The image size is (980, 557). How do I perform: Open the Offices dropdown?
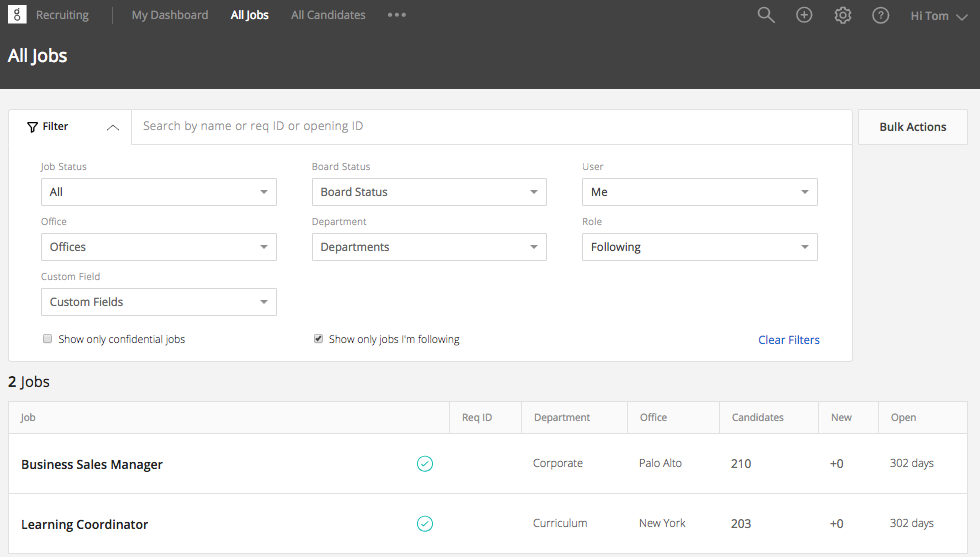[x=159, y=247]
